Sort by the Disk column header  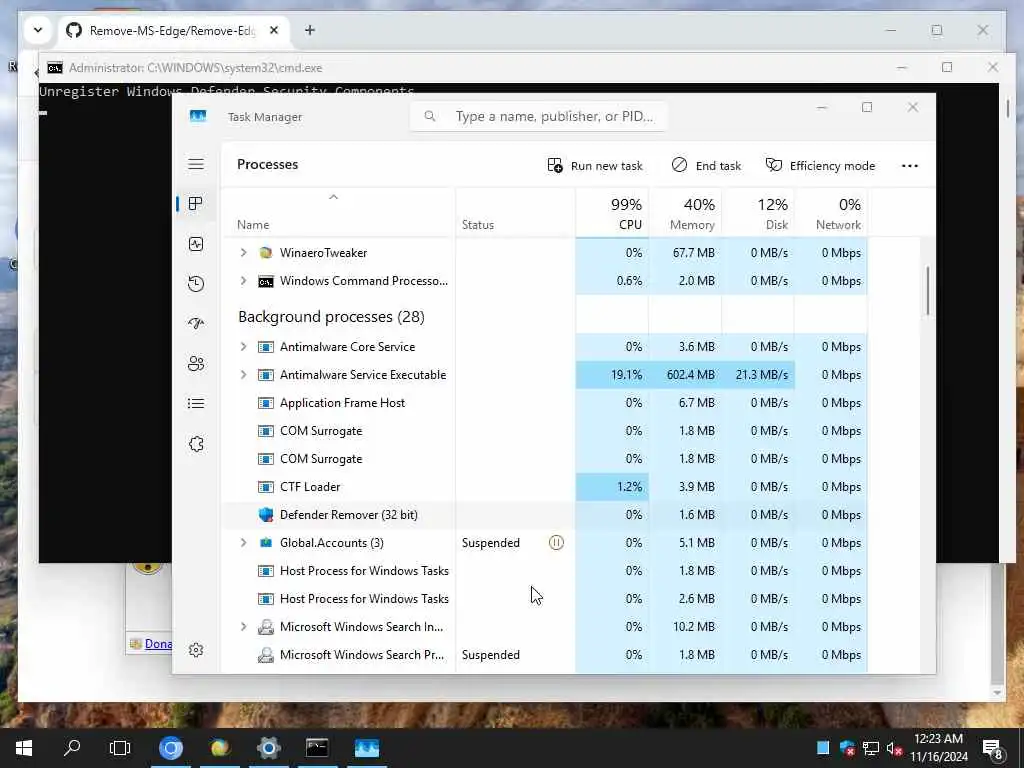758,213
